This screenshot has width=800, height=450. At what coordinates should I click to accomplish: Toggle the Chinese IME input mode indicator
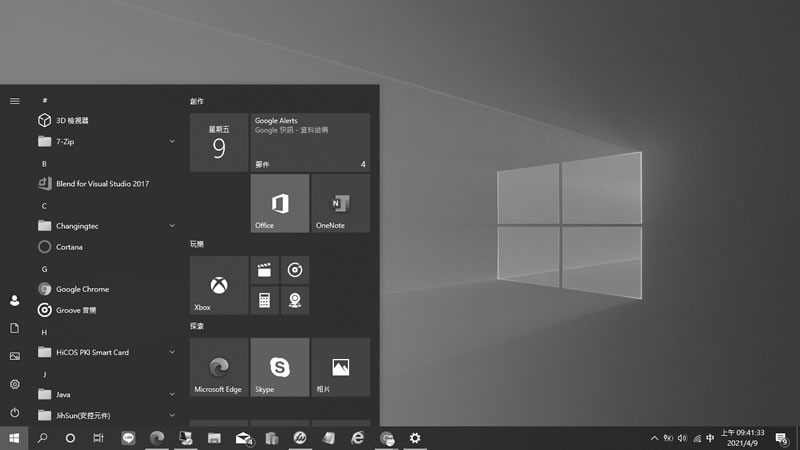(x=710, y=438)
